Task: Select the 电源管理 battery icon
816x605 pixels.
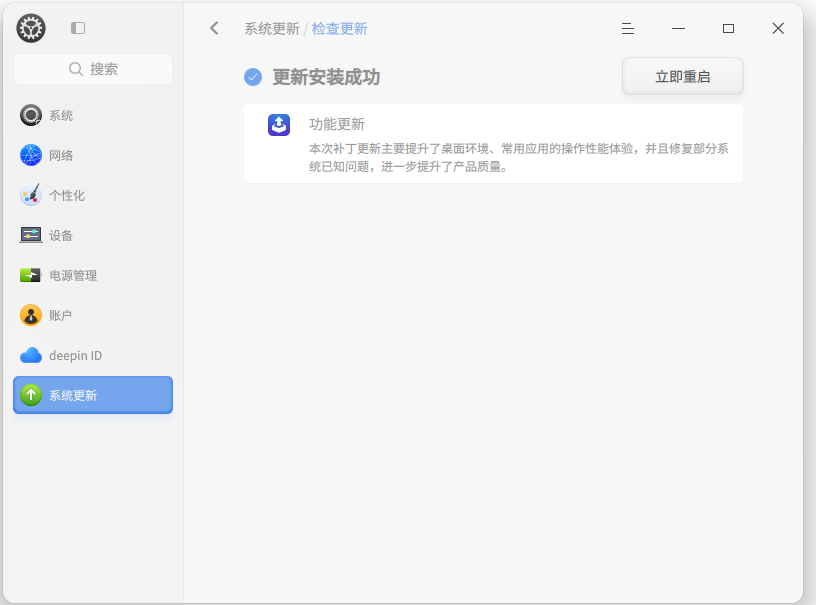Action: click(x=31, y=275)
